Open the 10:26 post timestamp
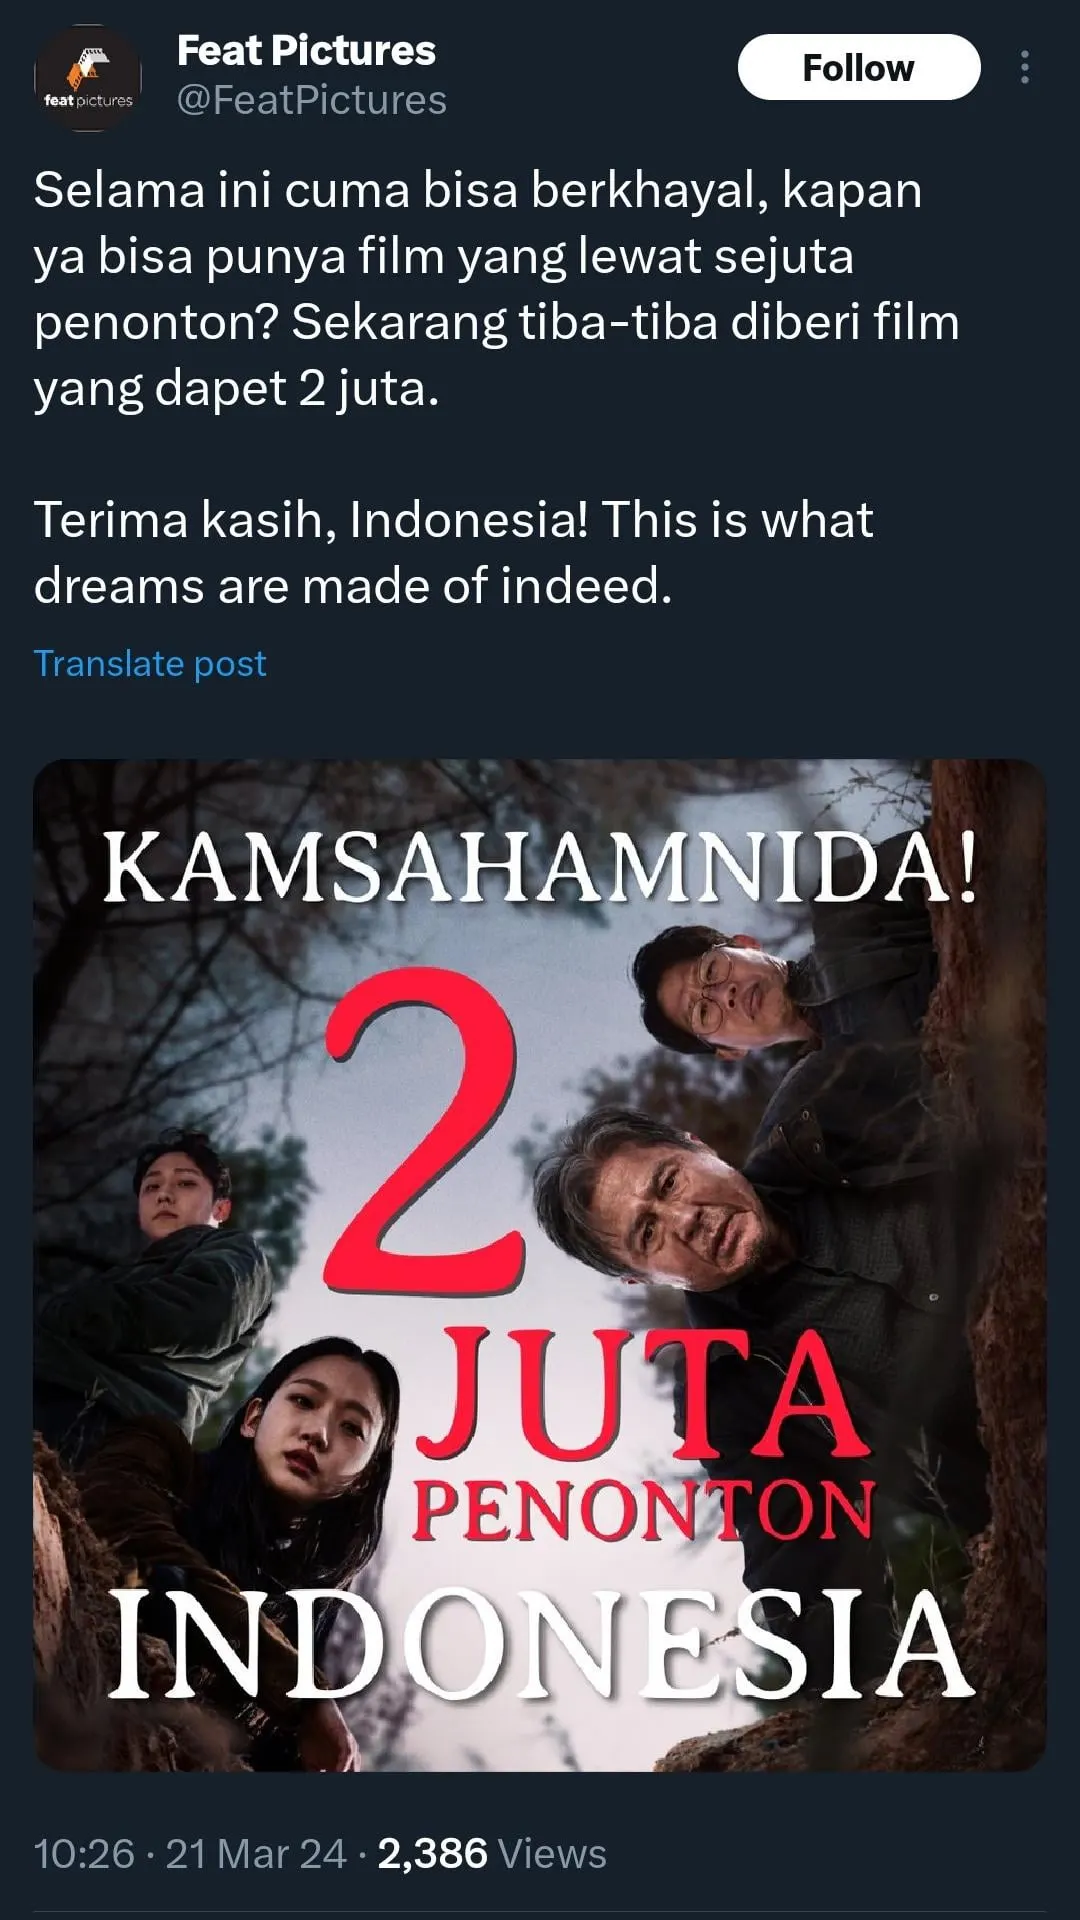The width and height of the screenshot is (1080, 1920). click(84, 1853)
